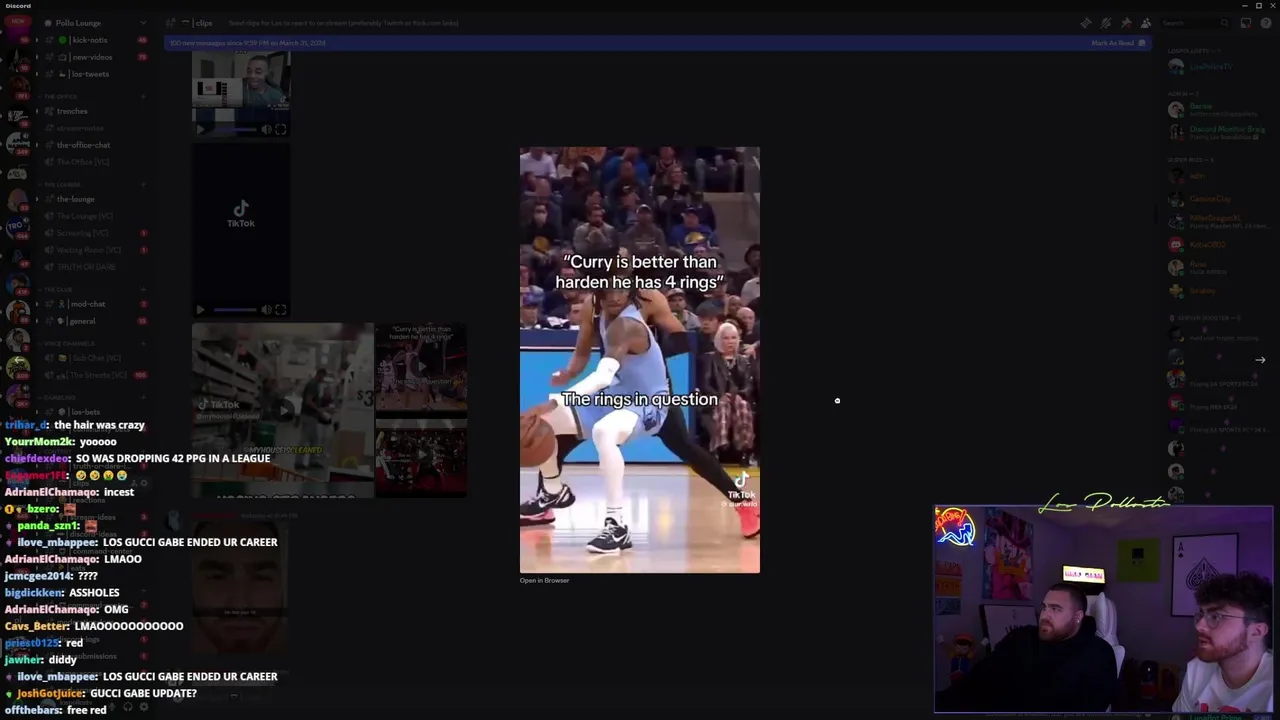Add channel to THE CLUB category

point(143,290)
